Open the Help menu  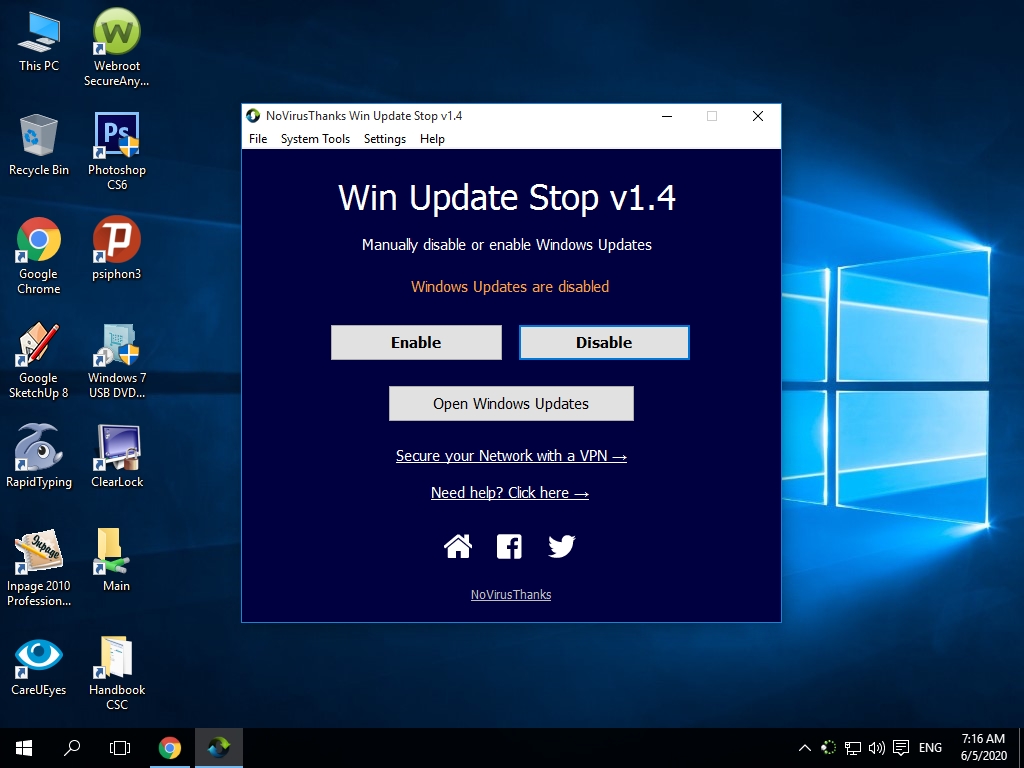click(x=432, y=139)
